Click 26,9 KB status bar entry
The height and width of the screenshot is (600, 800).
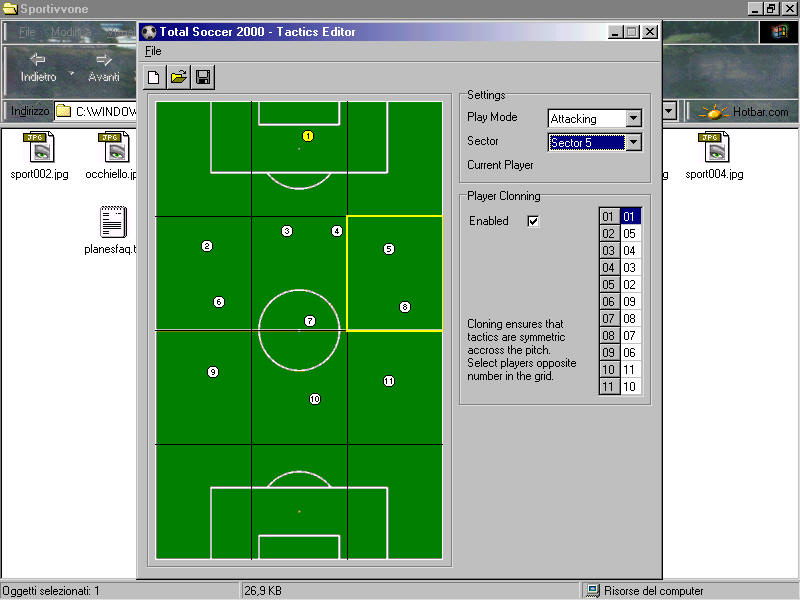coord(263,591)
